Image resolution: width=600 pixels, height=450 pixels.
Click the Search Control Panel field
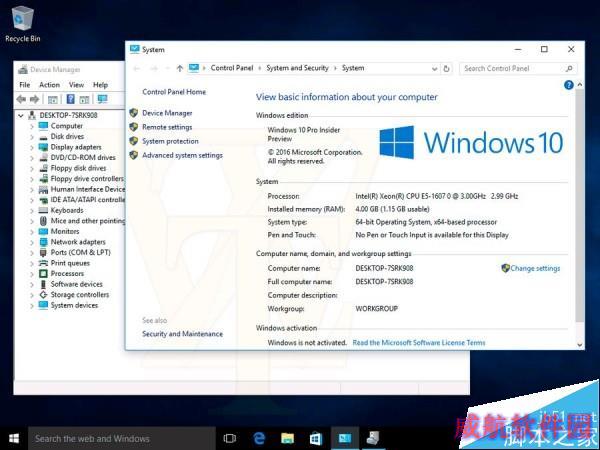point(518,68)
